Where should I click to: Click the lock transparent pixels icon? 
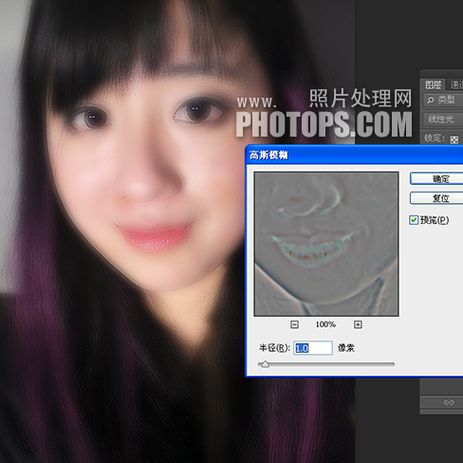pos(454,139)
